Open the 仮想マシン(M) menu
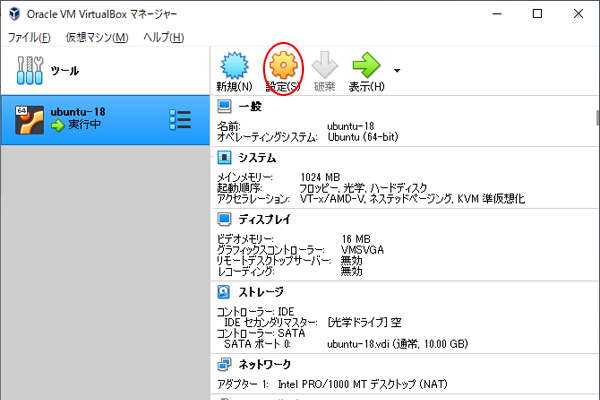Viewport: 600px width, 400px height. (97, 38)
